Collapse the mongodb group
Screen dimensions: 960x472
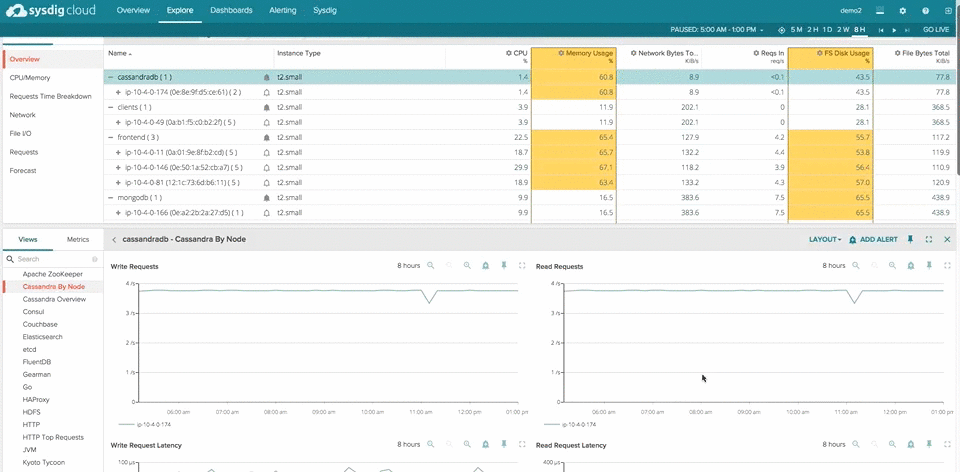pos(111,198)
